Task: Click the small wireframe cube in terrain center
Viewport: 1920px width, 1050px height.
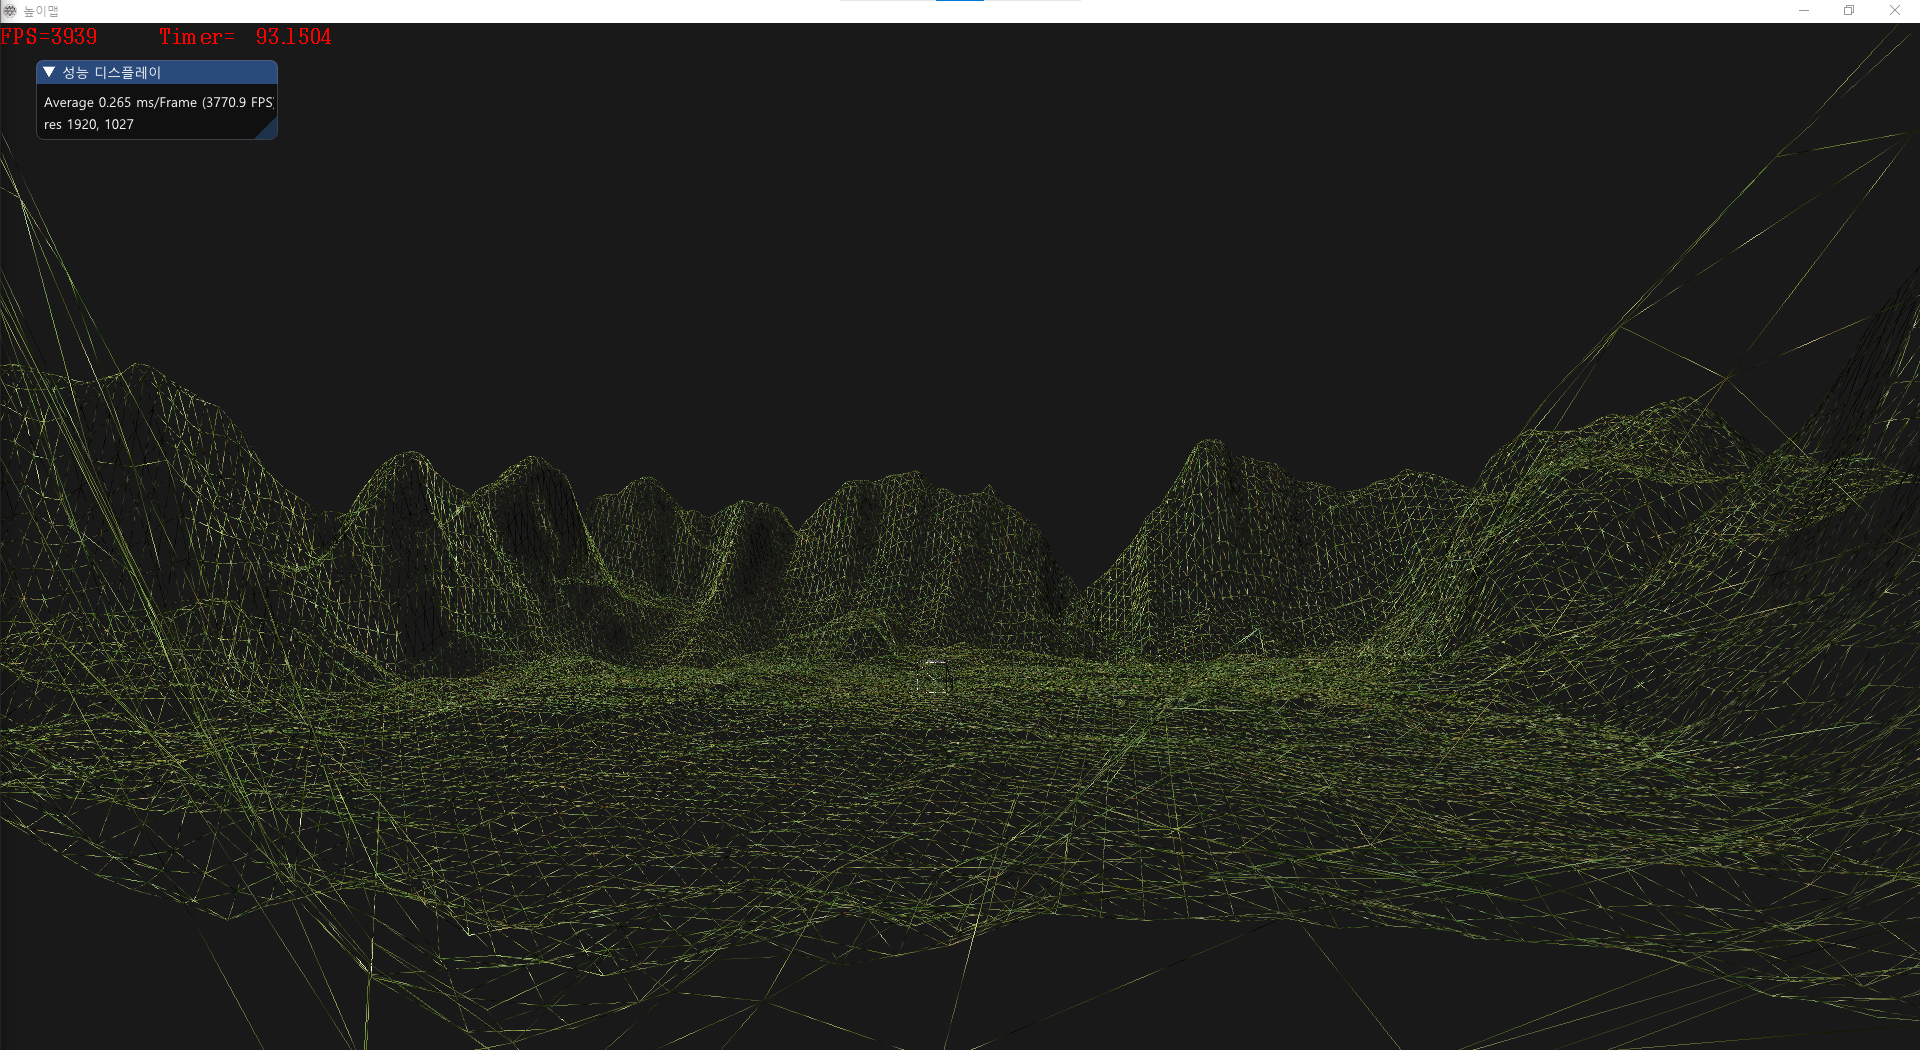Action: (934, 676)
